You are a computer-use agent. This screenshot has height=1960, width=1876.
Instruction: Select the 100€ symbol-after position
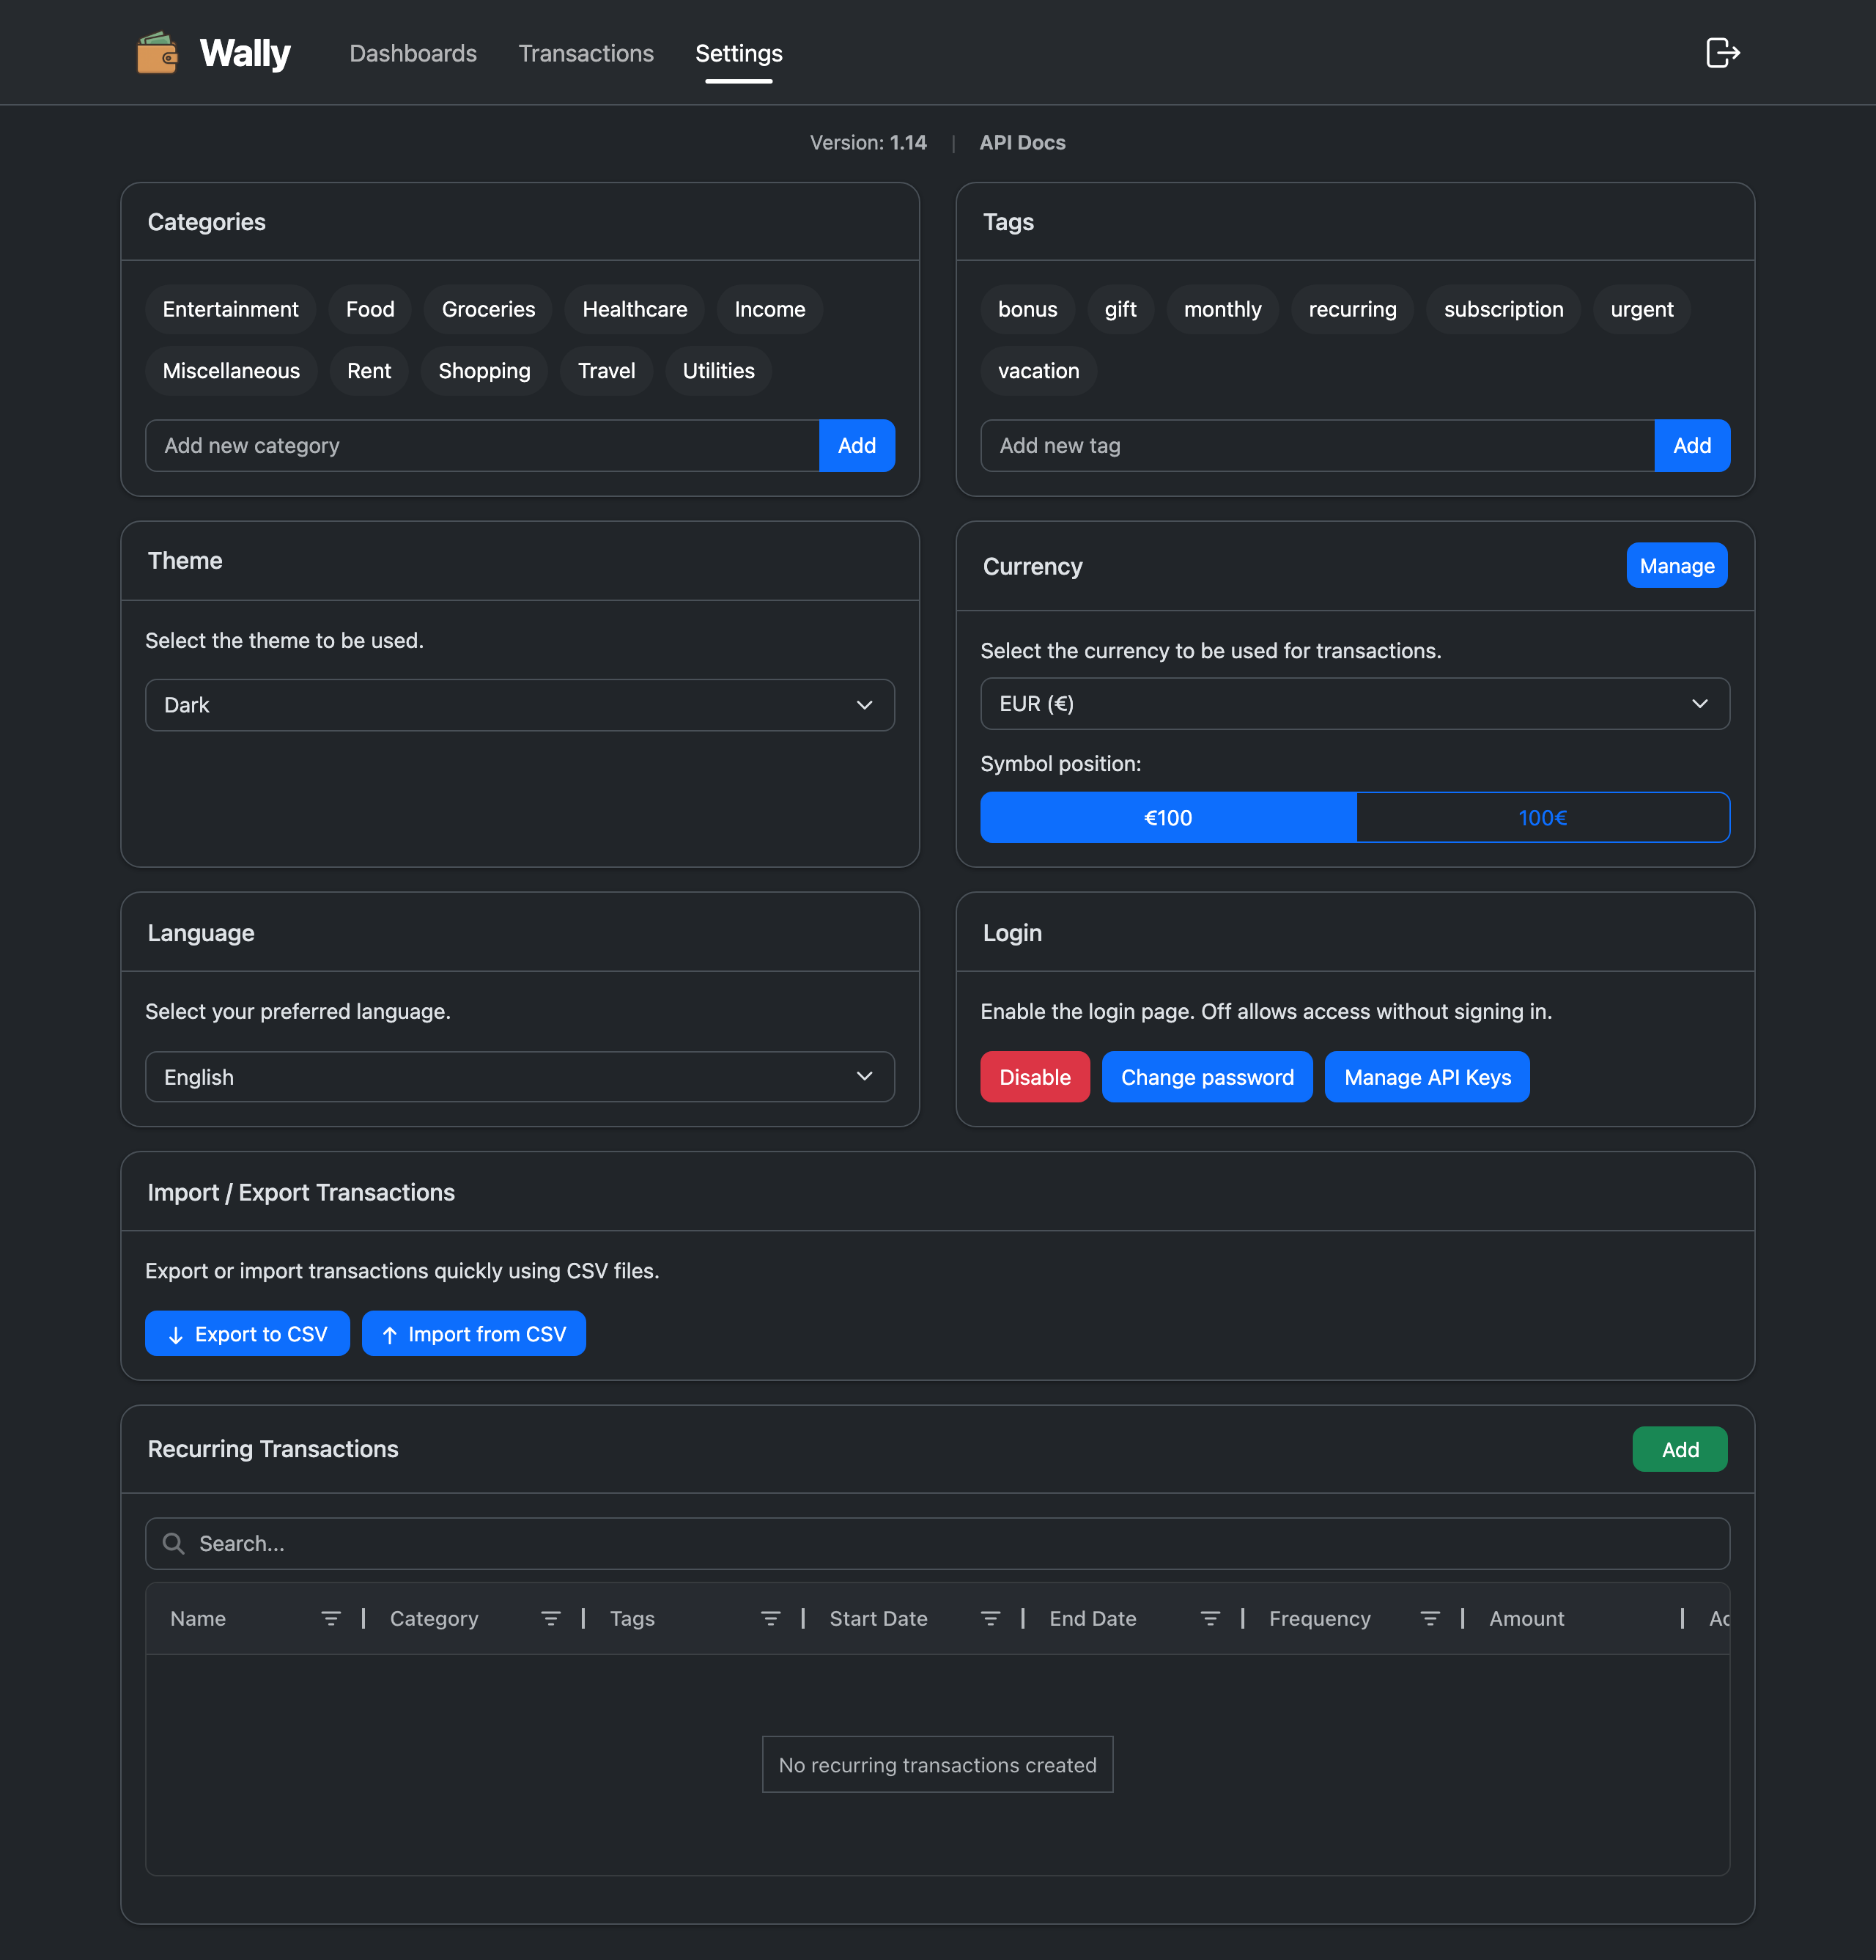pos(1542,817)
